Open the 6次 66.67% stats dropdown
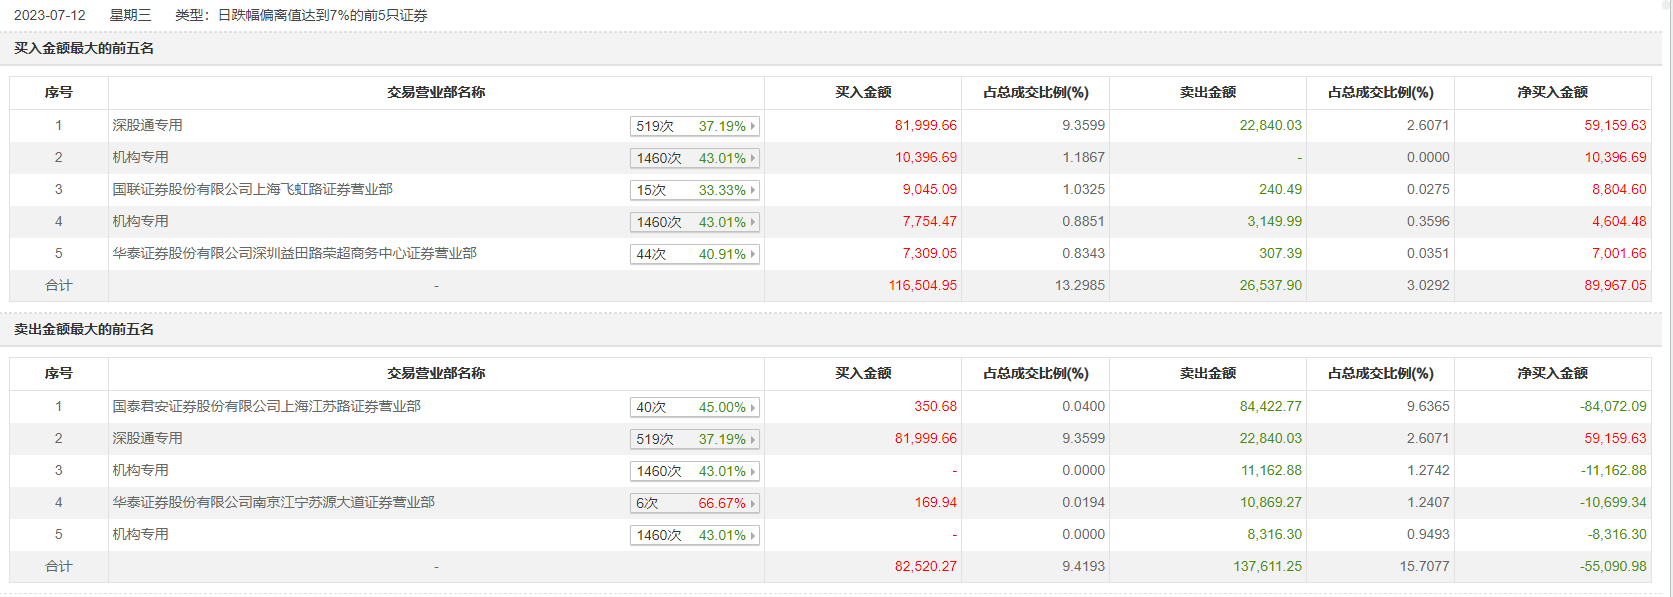Image resolution: width=1673 pixels, height=597 pixels. (x=752, y=503)
